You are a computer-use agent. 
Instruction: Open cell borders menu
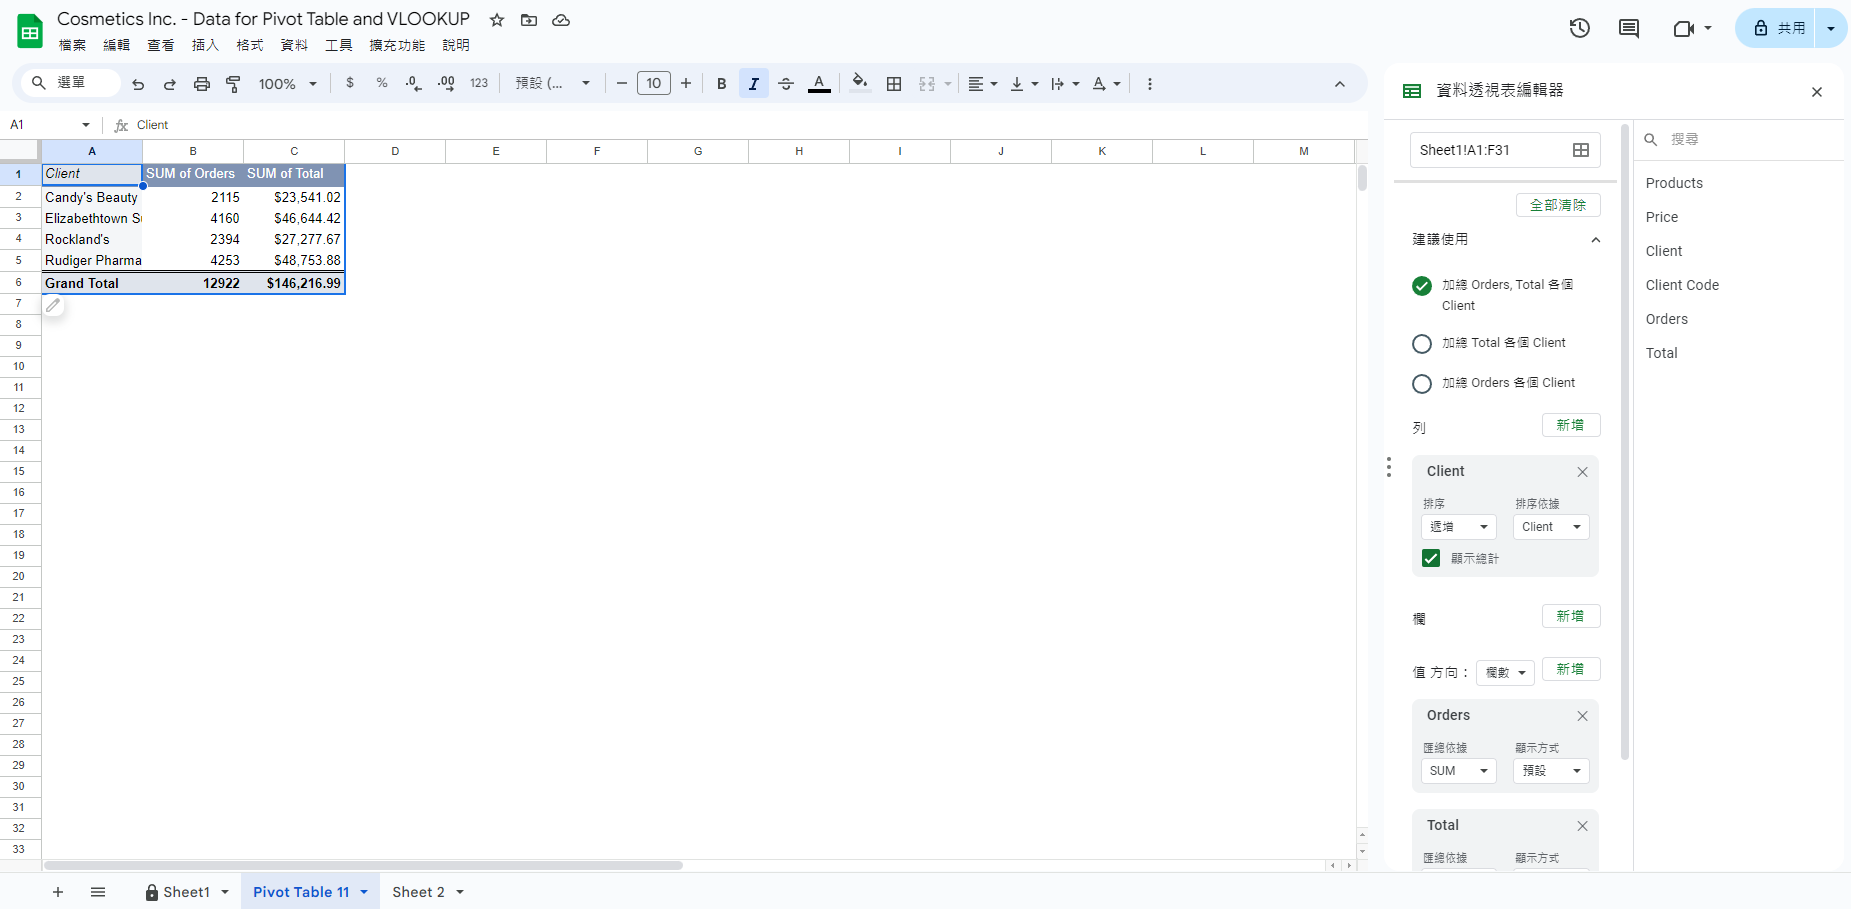pos(894,84)
